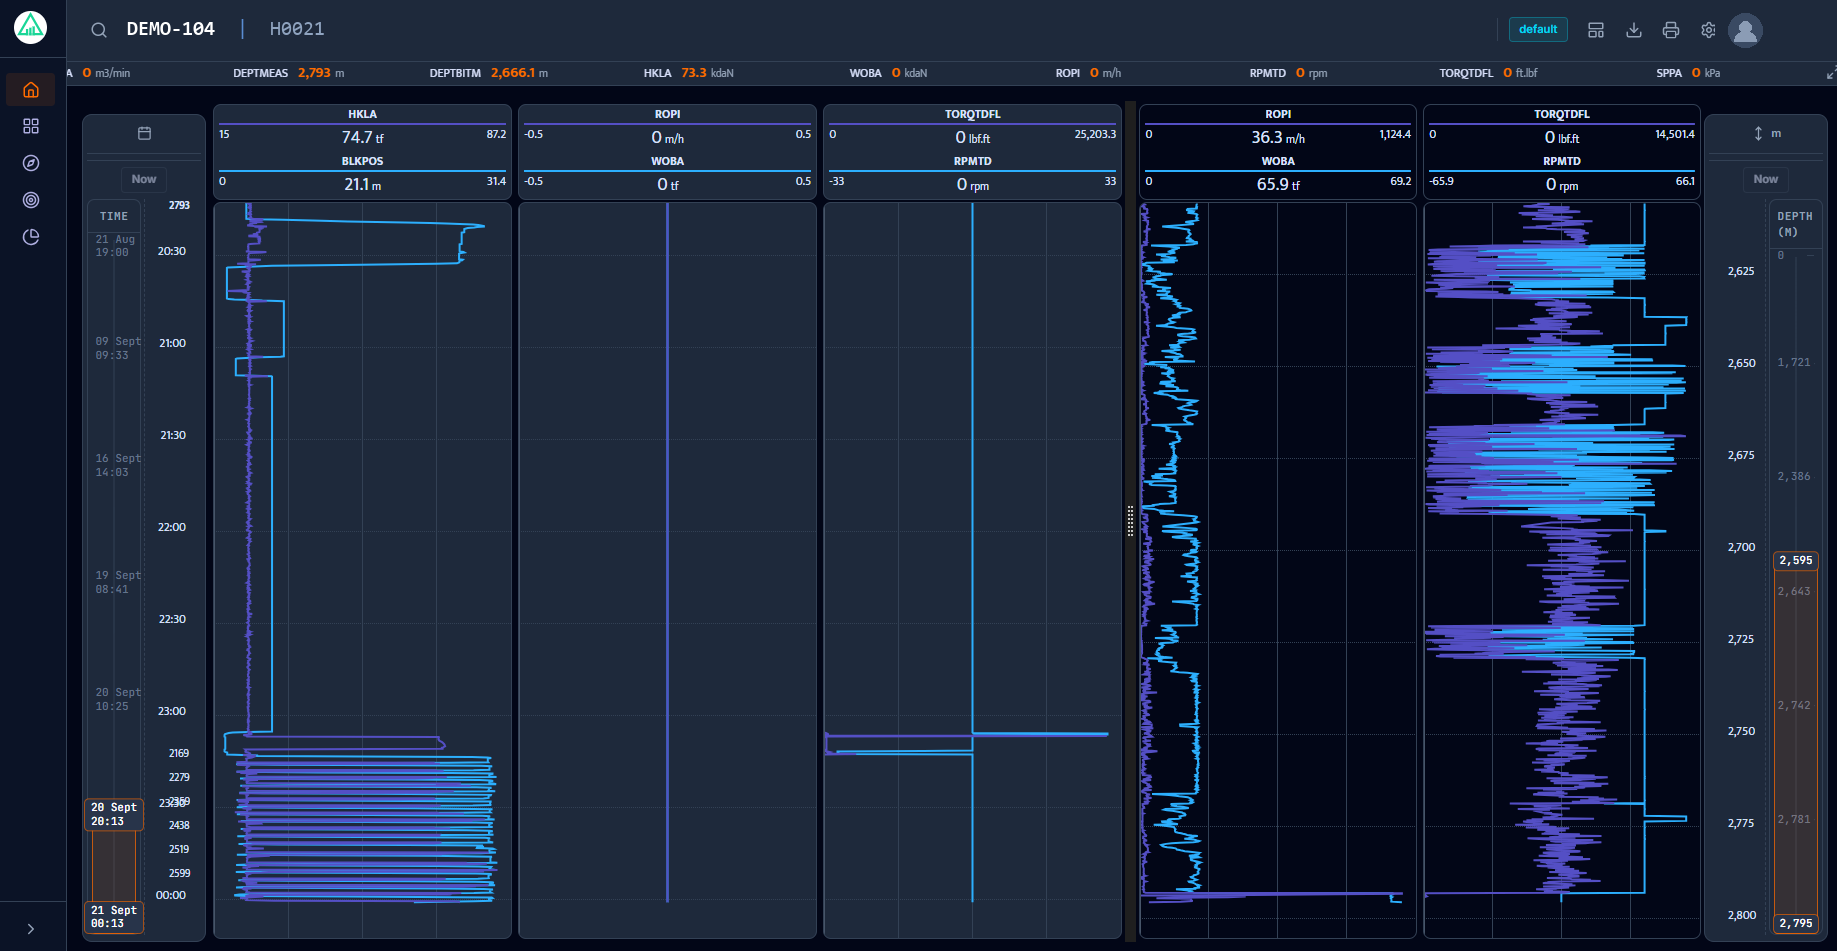This screenshot has height=951, width=1837.
Task: Click the 16 Sept 14:03 timeline marker
Action: [118, 465]
